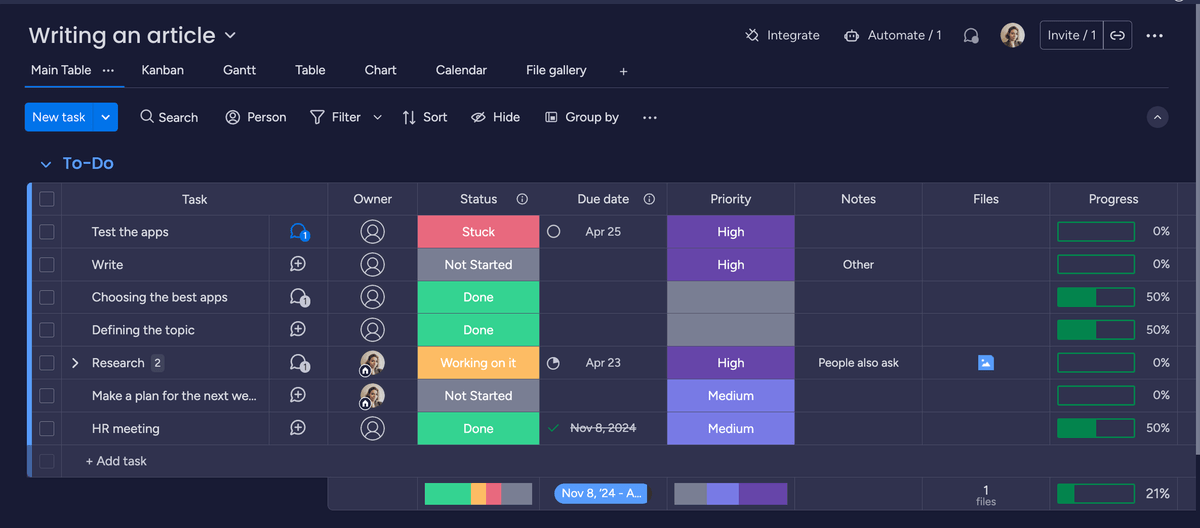This screenshot has width=1200, height=528.
Task: Click Add task at bottom of table
Action: click(x=116, y=461)
